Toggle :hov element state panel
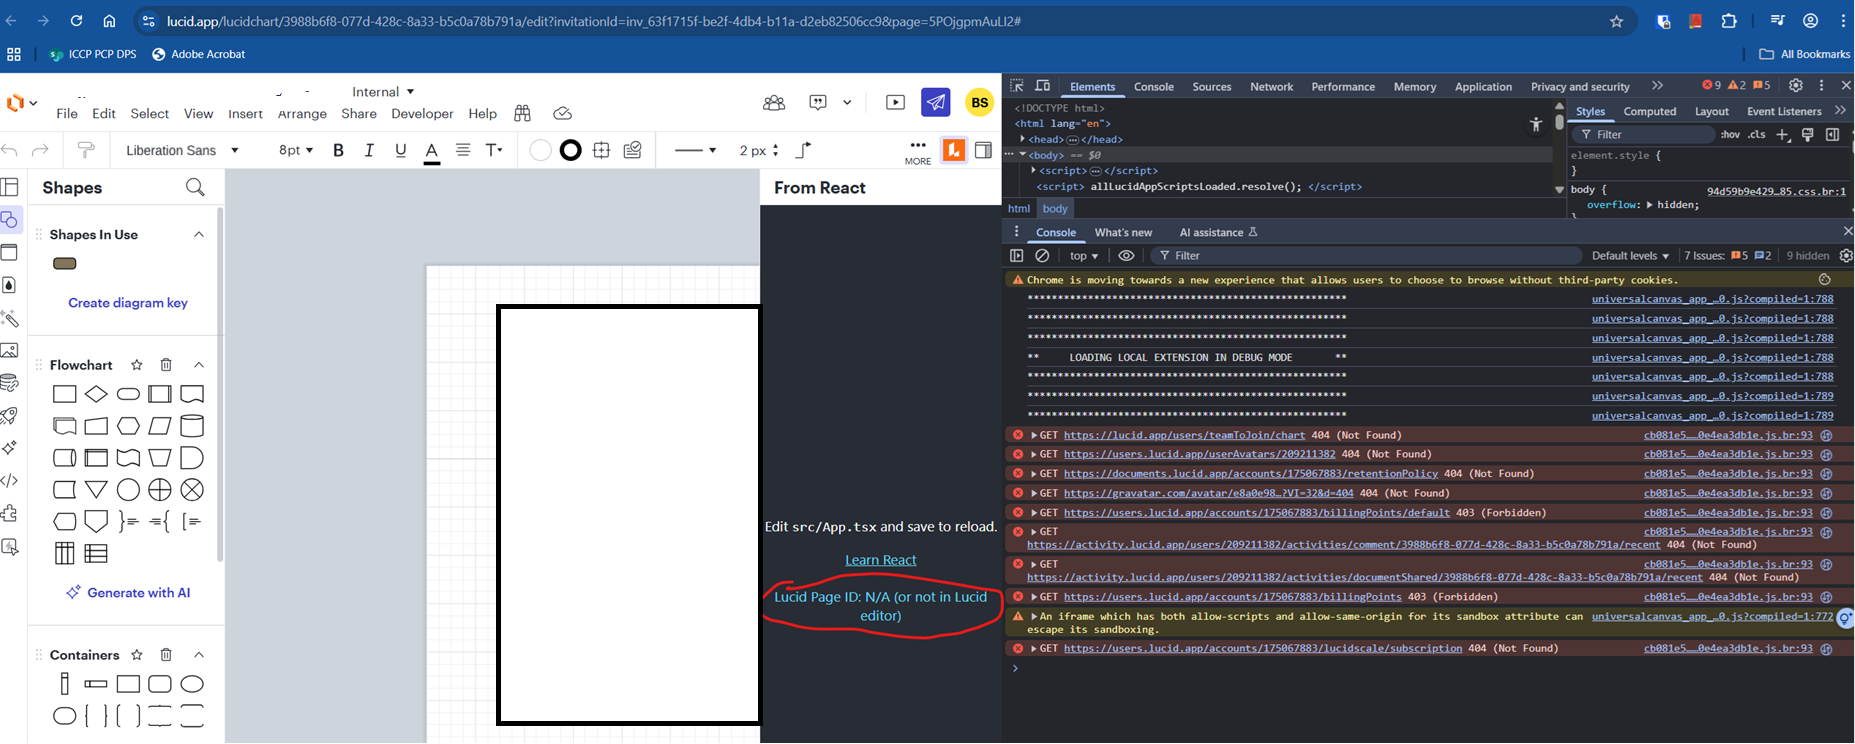Image resolution: width=1855 pixels, height=744 pixels. point(1730,134)
